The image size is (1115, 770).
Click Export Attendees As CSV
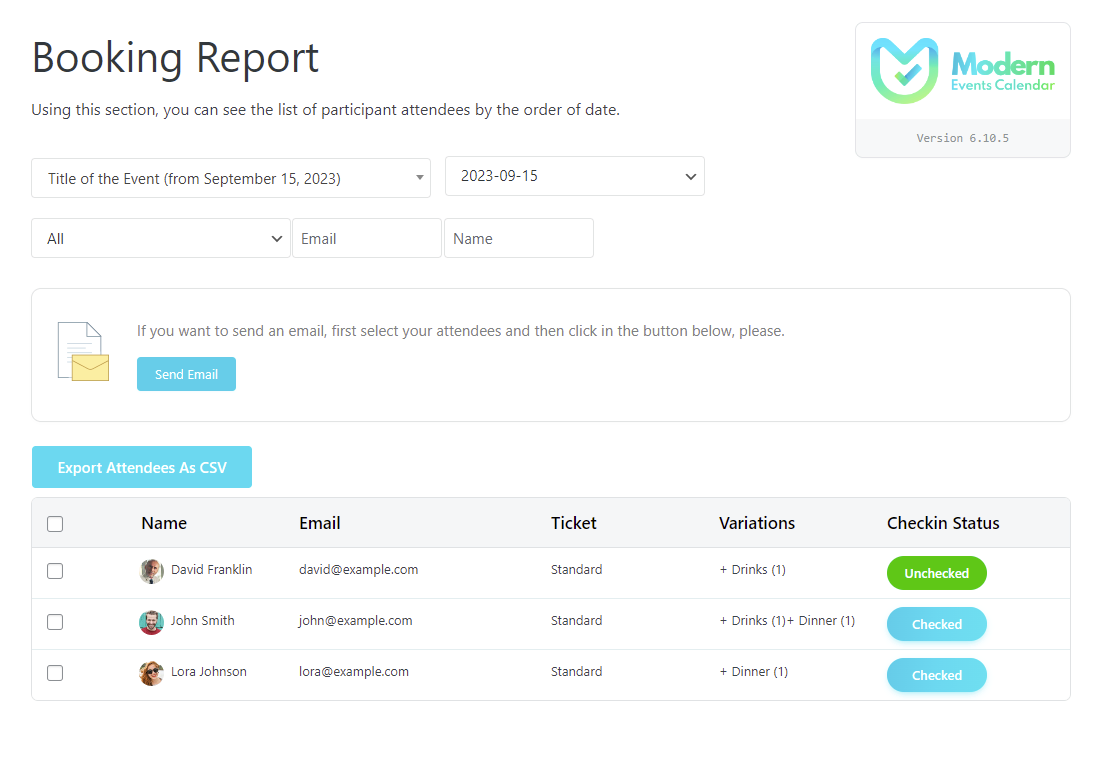[142, 468]
